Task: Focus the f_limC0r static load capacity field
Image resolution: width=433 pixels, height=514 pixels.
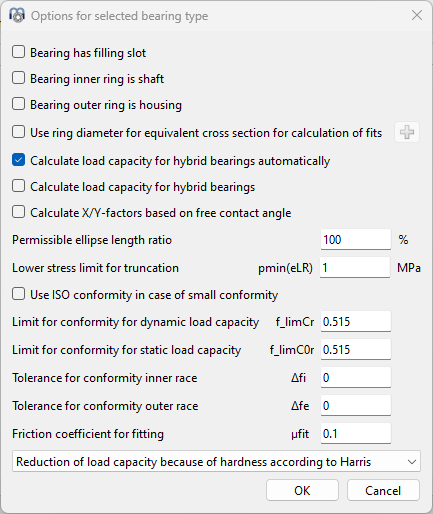Action: click(356, 349)
